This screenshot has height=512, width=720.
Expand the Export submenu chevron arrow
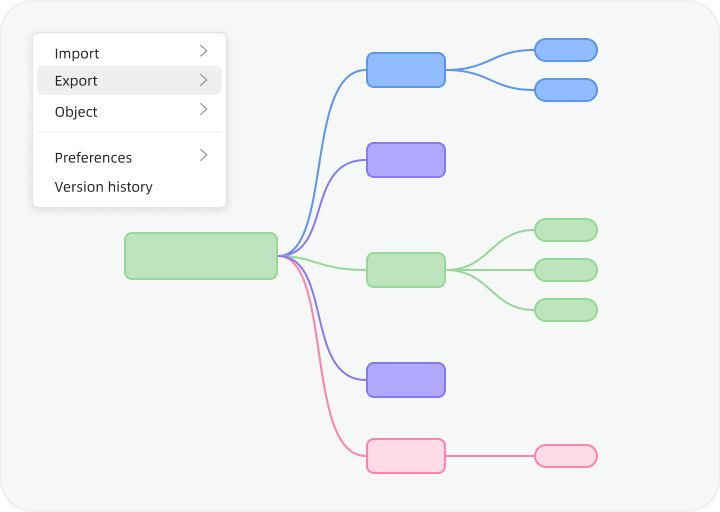pyautogui.click(x=203, y=80)
